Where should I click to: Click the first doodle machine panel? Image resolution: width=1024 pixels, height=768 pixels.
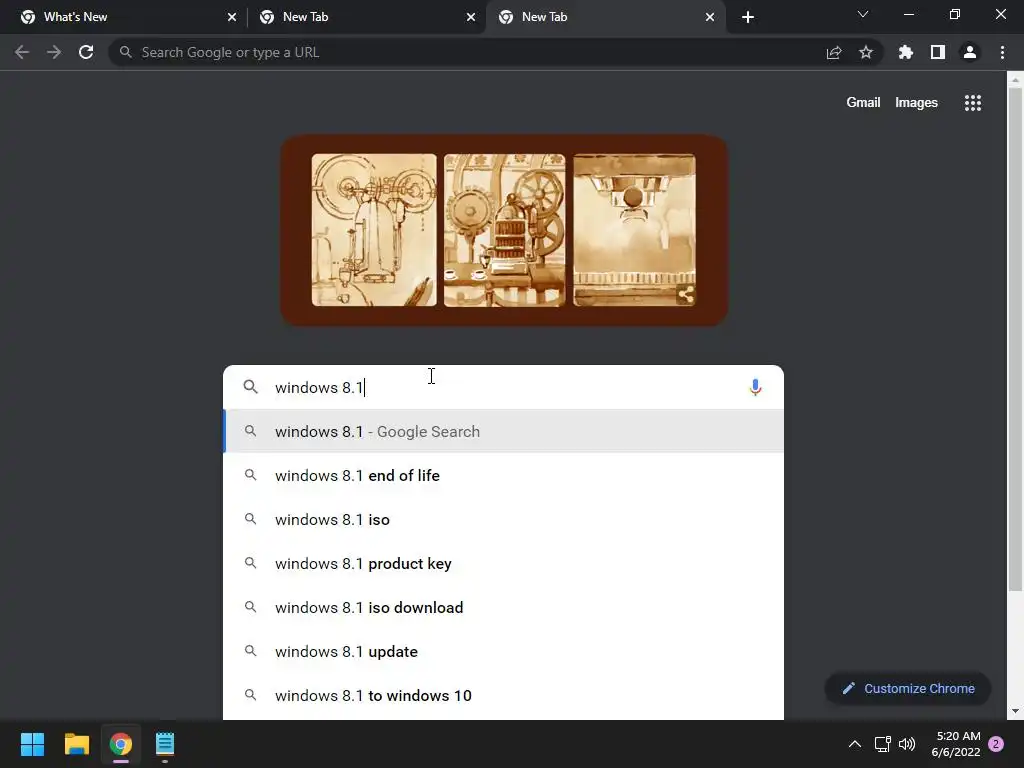pyautogui.click(x=374, y=230)
